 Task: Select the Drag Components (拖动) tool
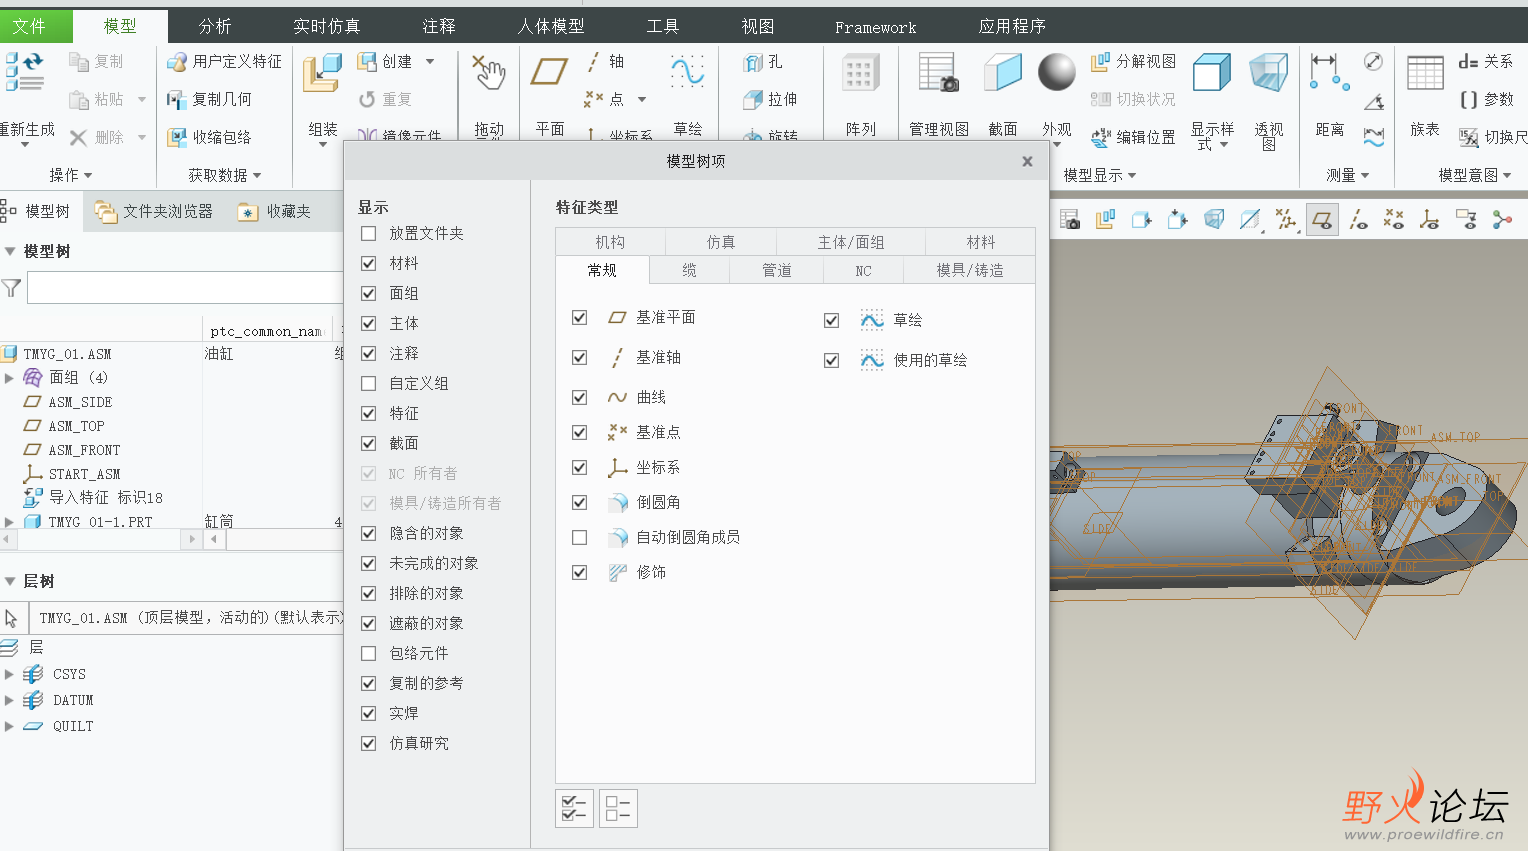(x=489, y=73)
